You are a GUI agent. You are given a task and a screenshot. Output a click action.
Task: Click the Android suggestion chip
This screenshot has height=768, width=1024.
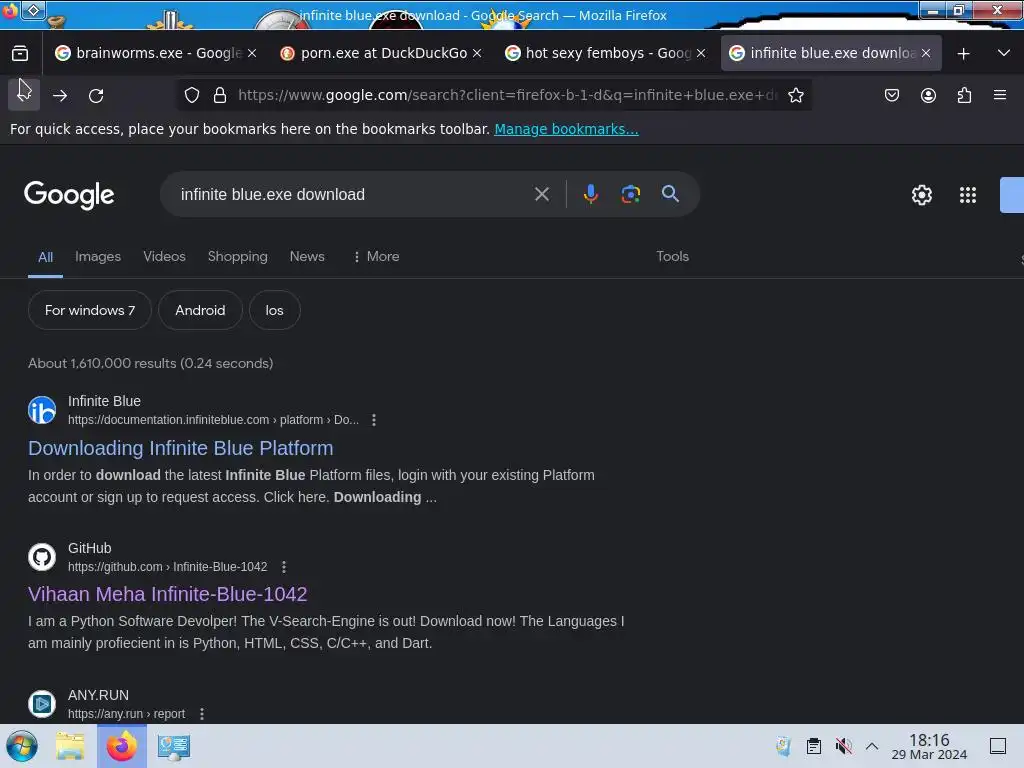tap(200, 310)
